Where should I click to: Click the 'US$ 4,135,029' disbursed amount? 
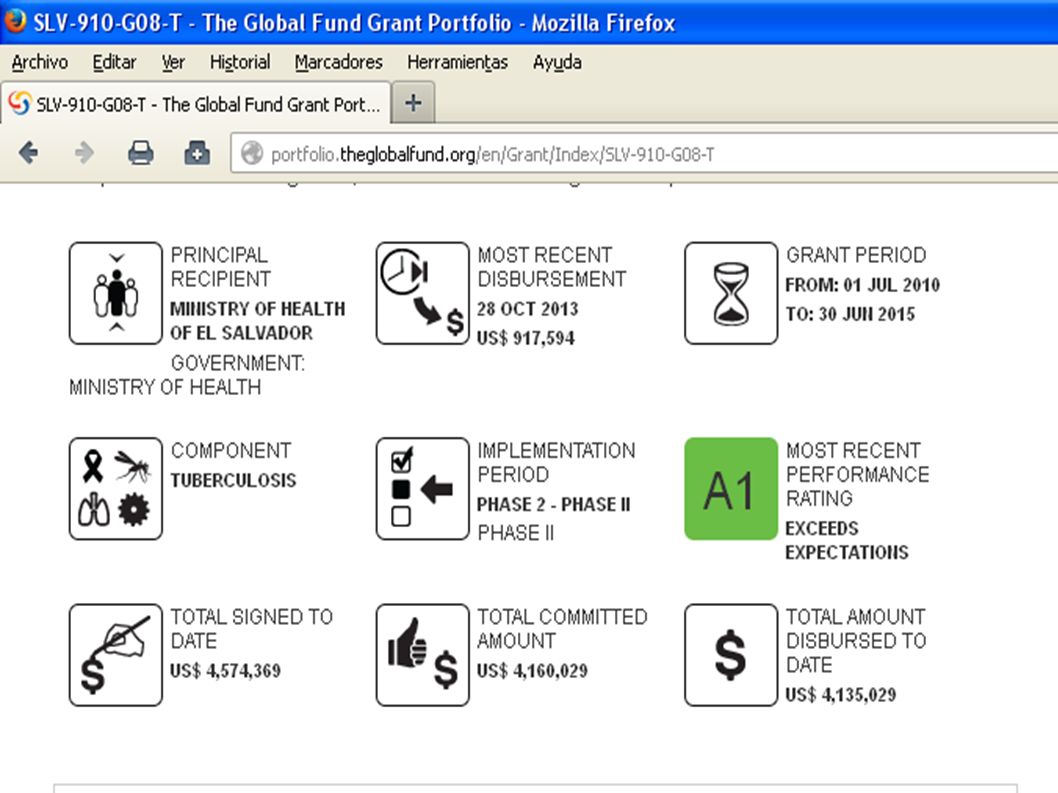pyautogui.click(x=841, y=694)
